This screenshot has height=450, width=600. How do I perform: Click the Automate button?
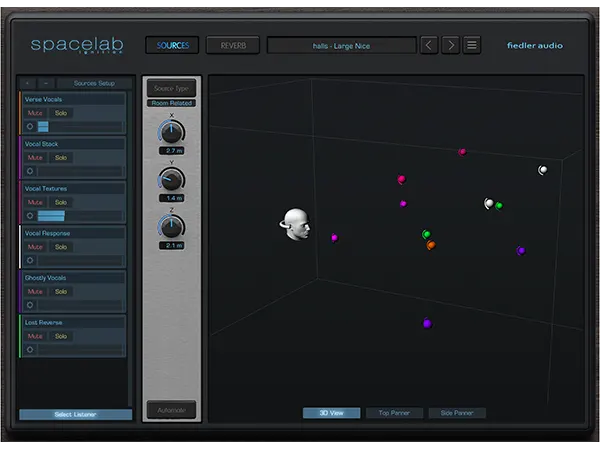pyautogui.click(x=171, y=410)
